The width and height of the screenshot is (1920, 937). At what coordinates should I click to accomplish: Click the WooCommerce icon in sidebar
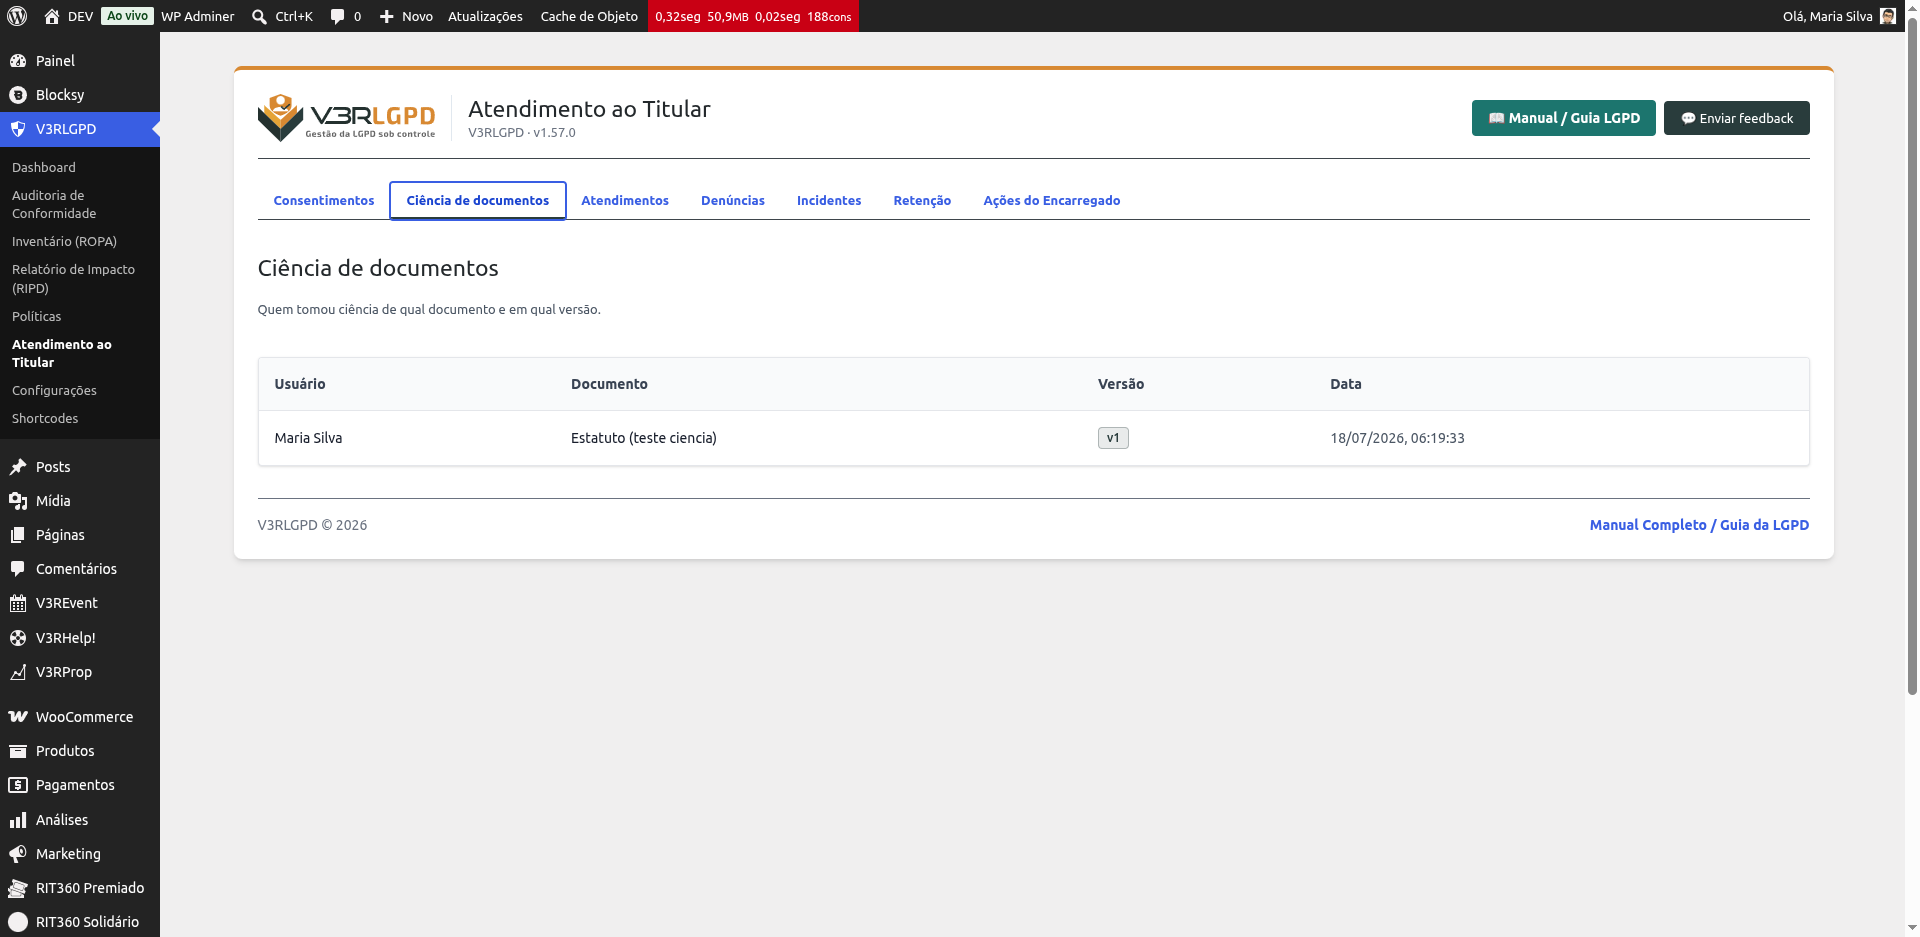pyautogui.click(x=18, y=717)
